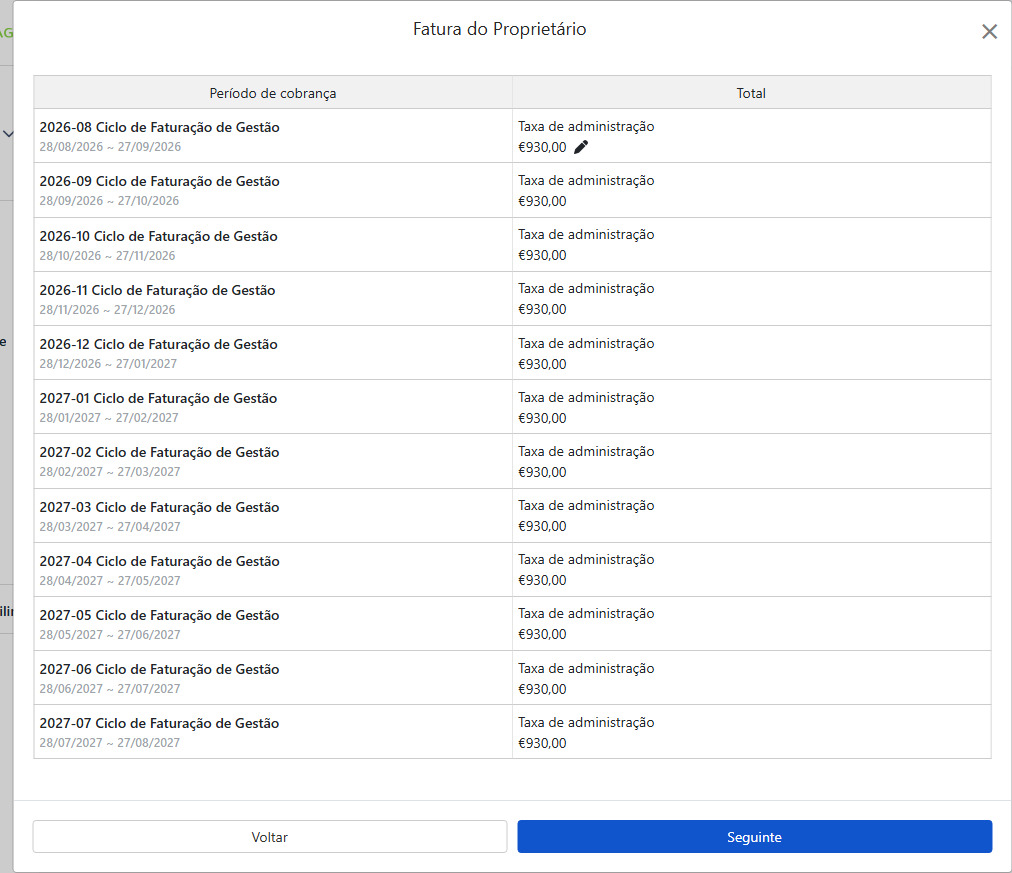Select date range 28/02/2027 ~ 27/03/2027

tap(110, 472)
